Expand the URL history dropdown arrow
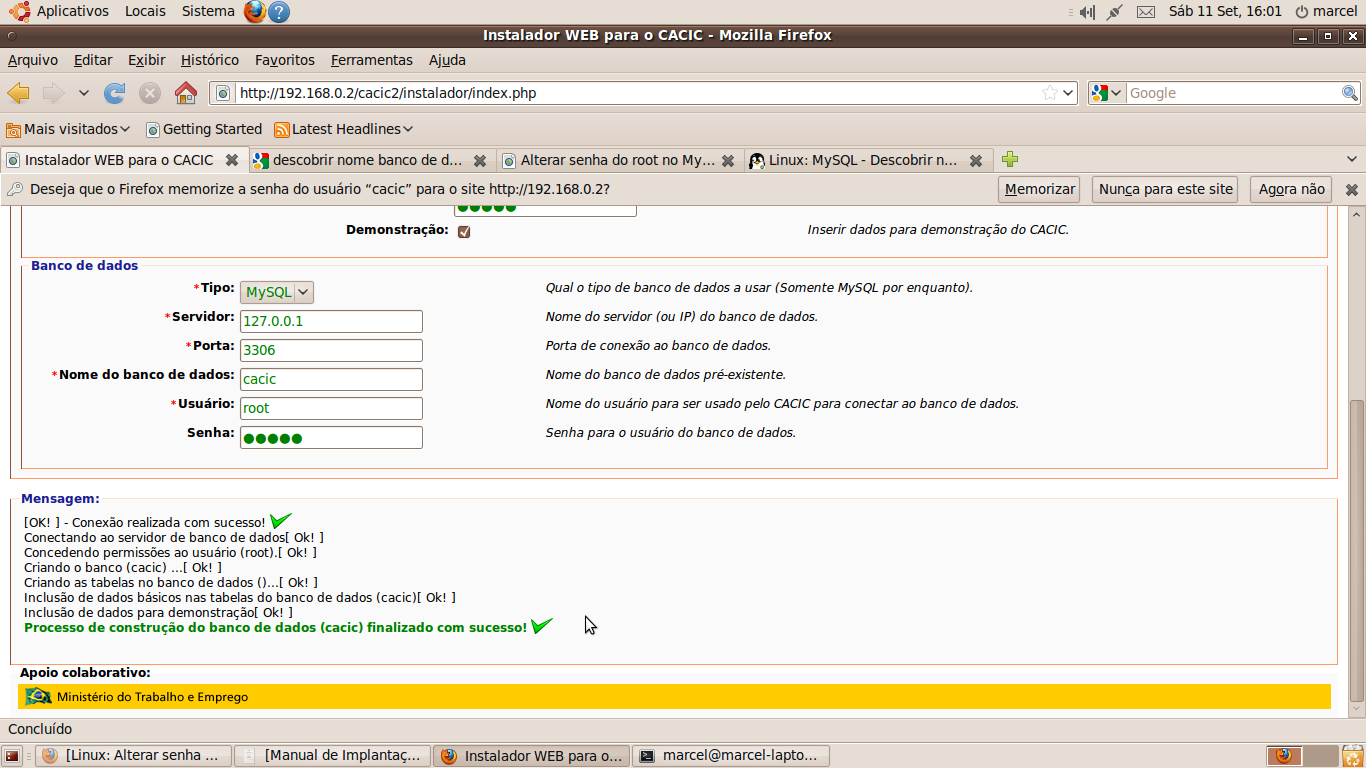 pos(1068,93)
